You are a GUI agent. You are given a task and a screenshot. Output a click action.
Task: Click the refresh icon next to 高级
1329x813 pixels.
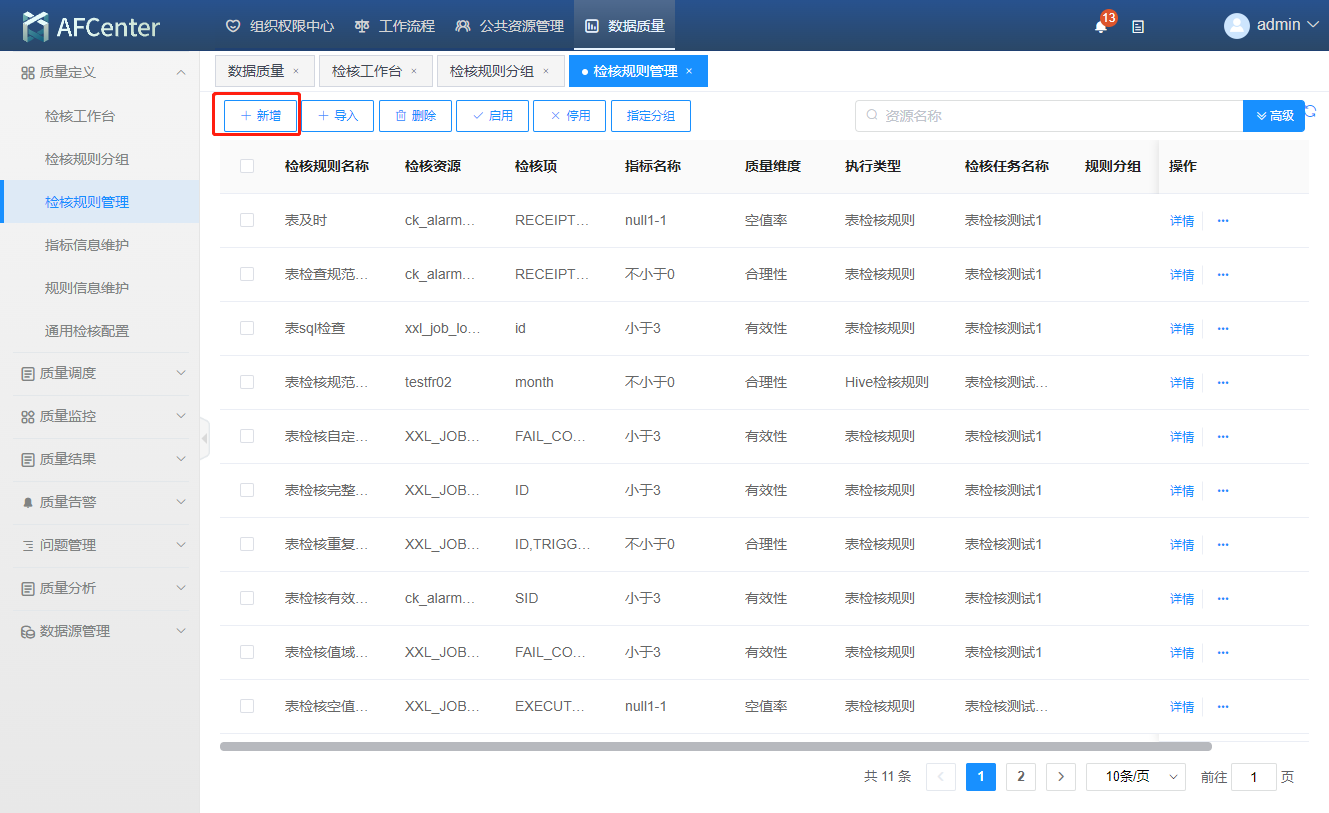coord(1311,112)
